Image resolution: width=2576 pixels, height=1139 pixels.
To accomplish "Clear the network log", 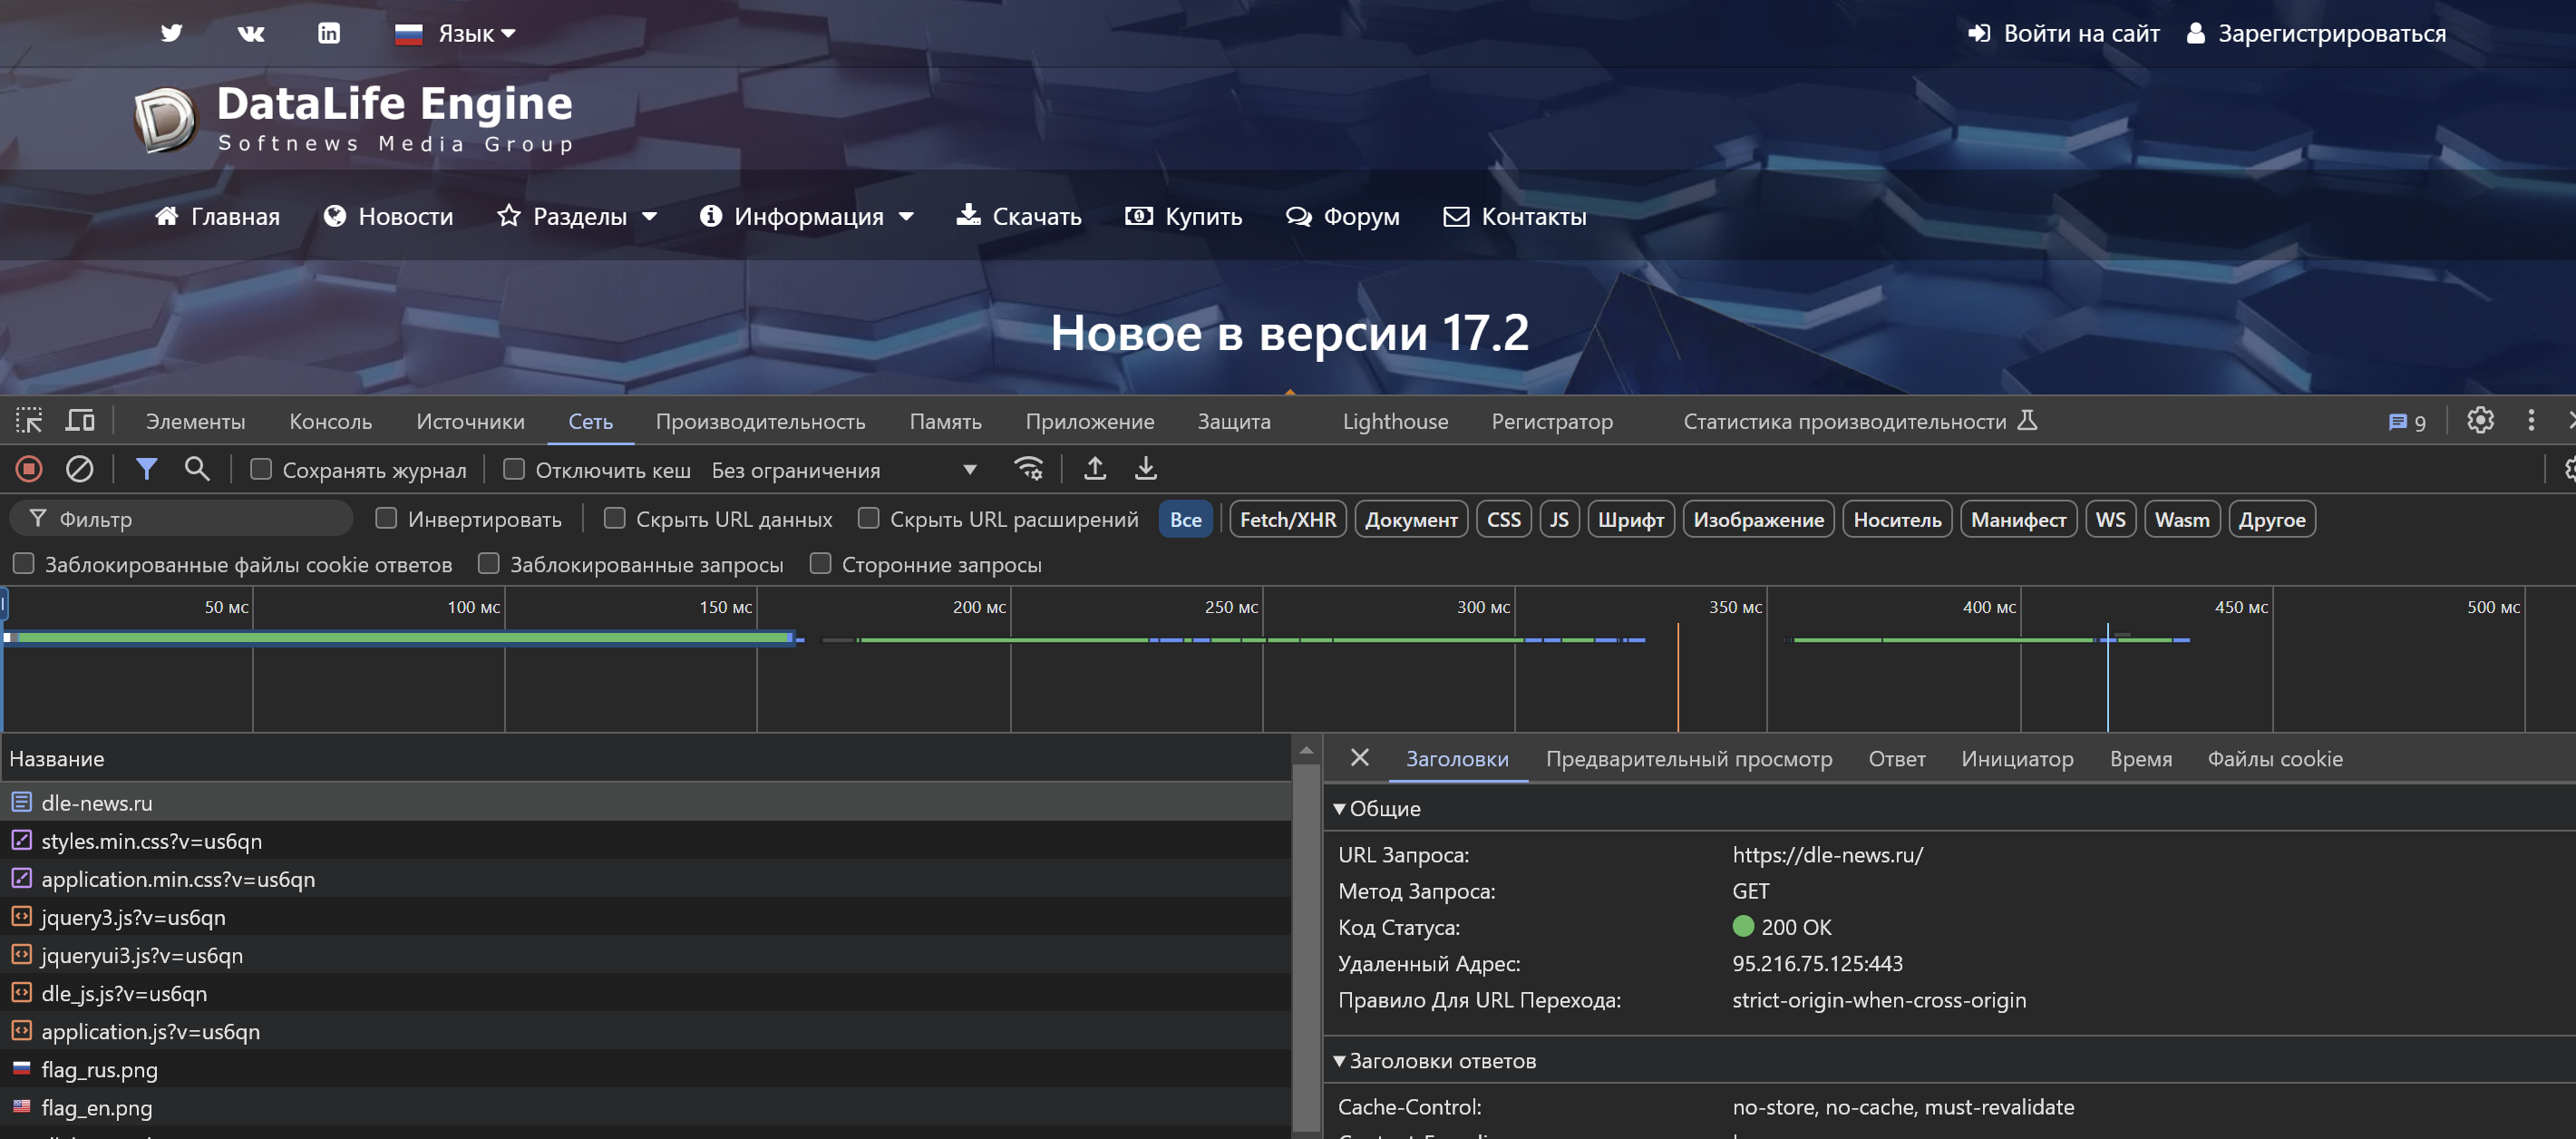I will (80, 468).
